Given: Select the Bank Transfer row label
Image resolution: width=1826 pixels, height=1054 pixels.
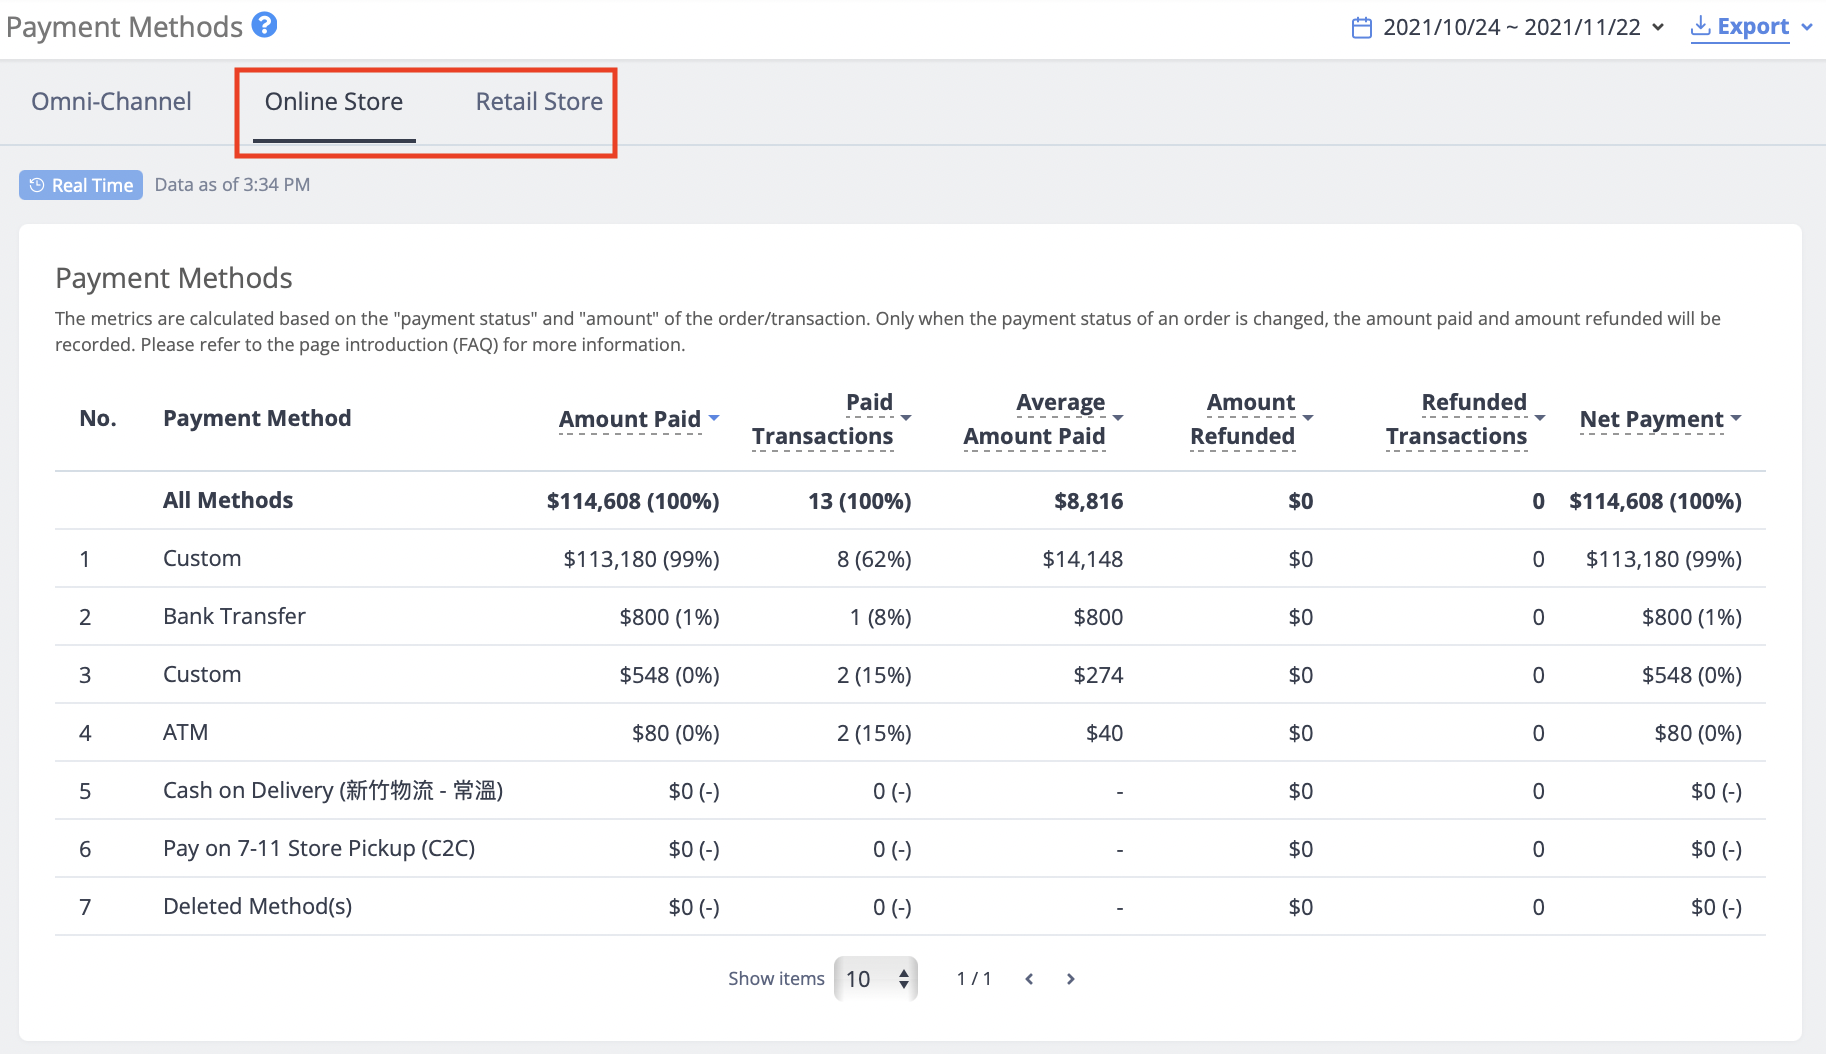Looking at the screenshot, I should click(234, 616).
